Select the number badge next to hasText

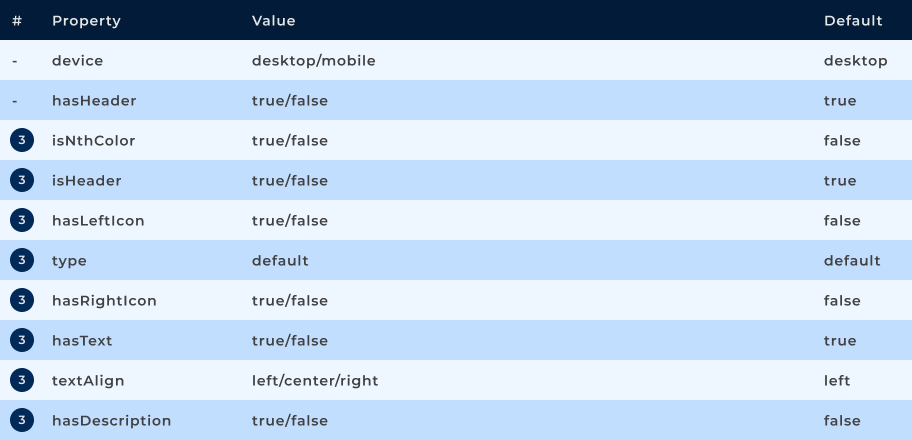[22, 341]
